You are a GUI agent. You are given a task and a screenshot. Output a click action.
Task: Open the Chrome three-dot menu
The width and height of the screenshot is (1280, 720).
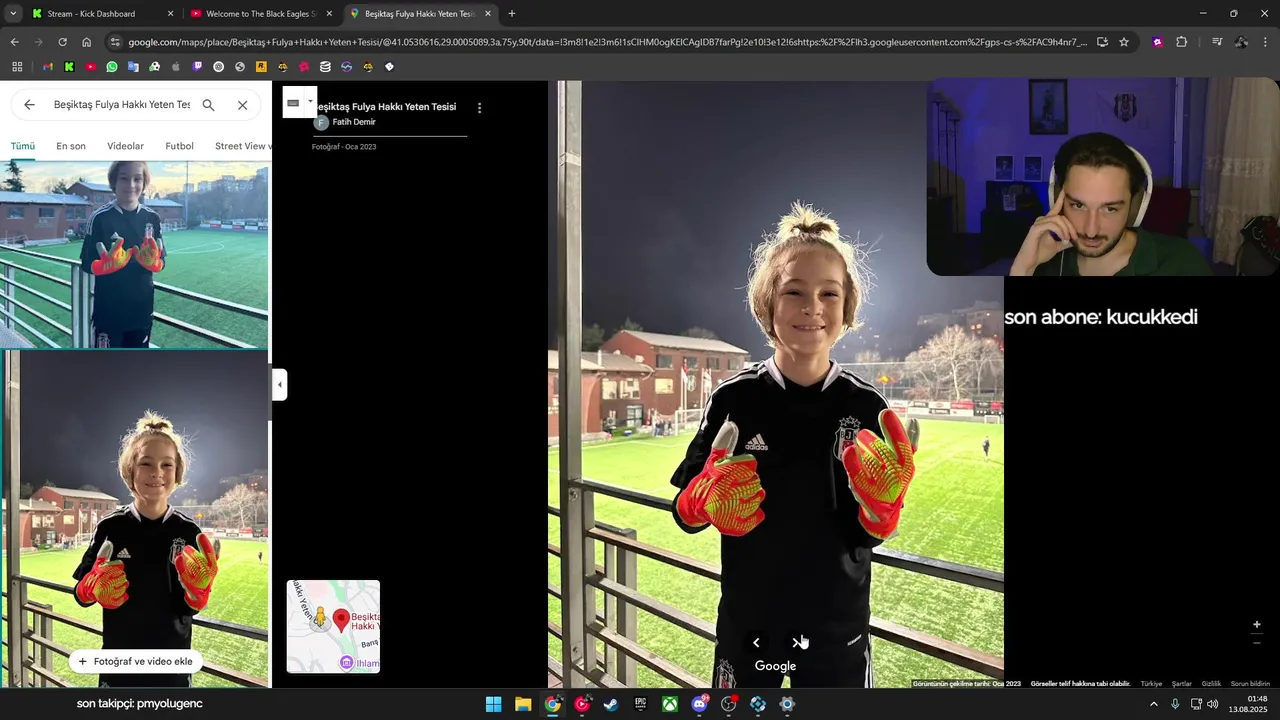click(x=1266, y=42)
